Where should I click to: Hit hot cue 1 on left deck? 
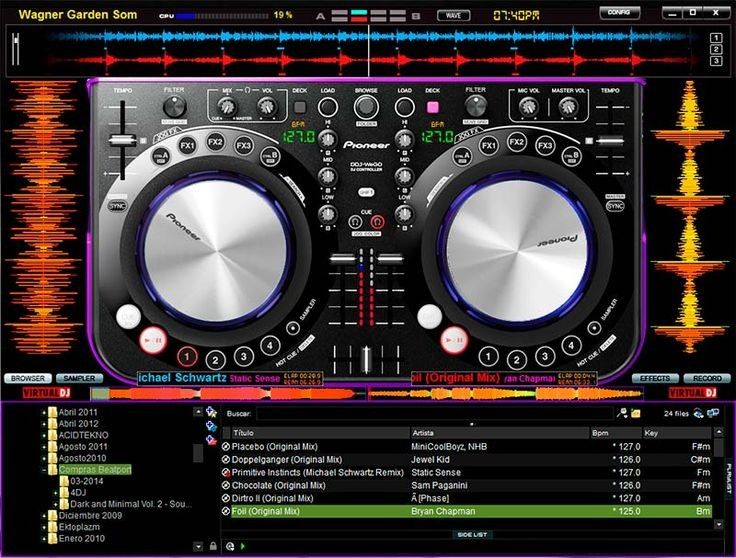click(187, 357)
